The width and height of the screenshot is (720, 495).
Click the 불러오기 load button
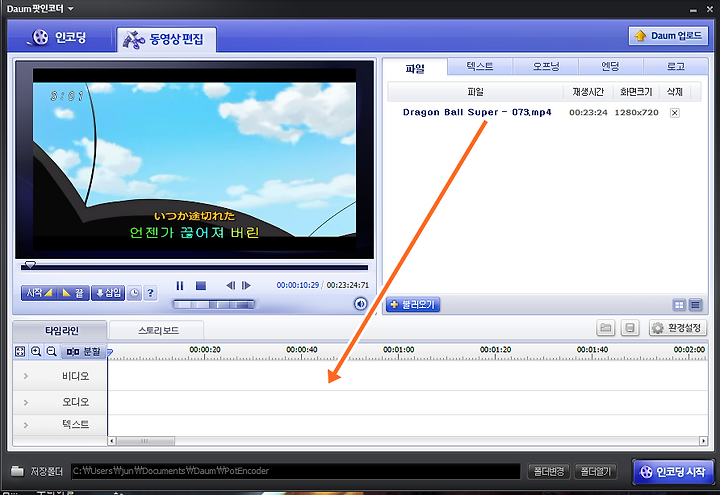[x=413, y=304]
